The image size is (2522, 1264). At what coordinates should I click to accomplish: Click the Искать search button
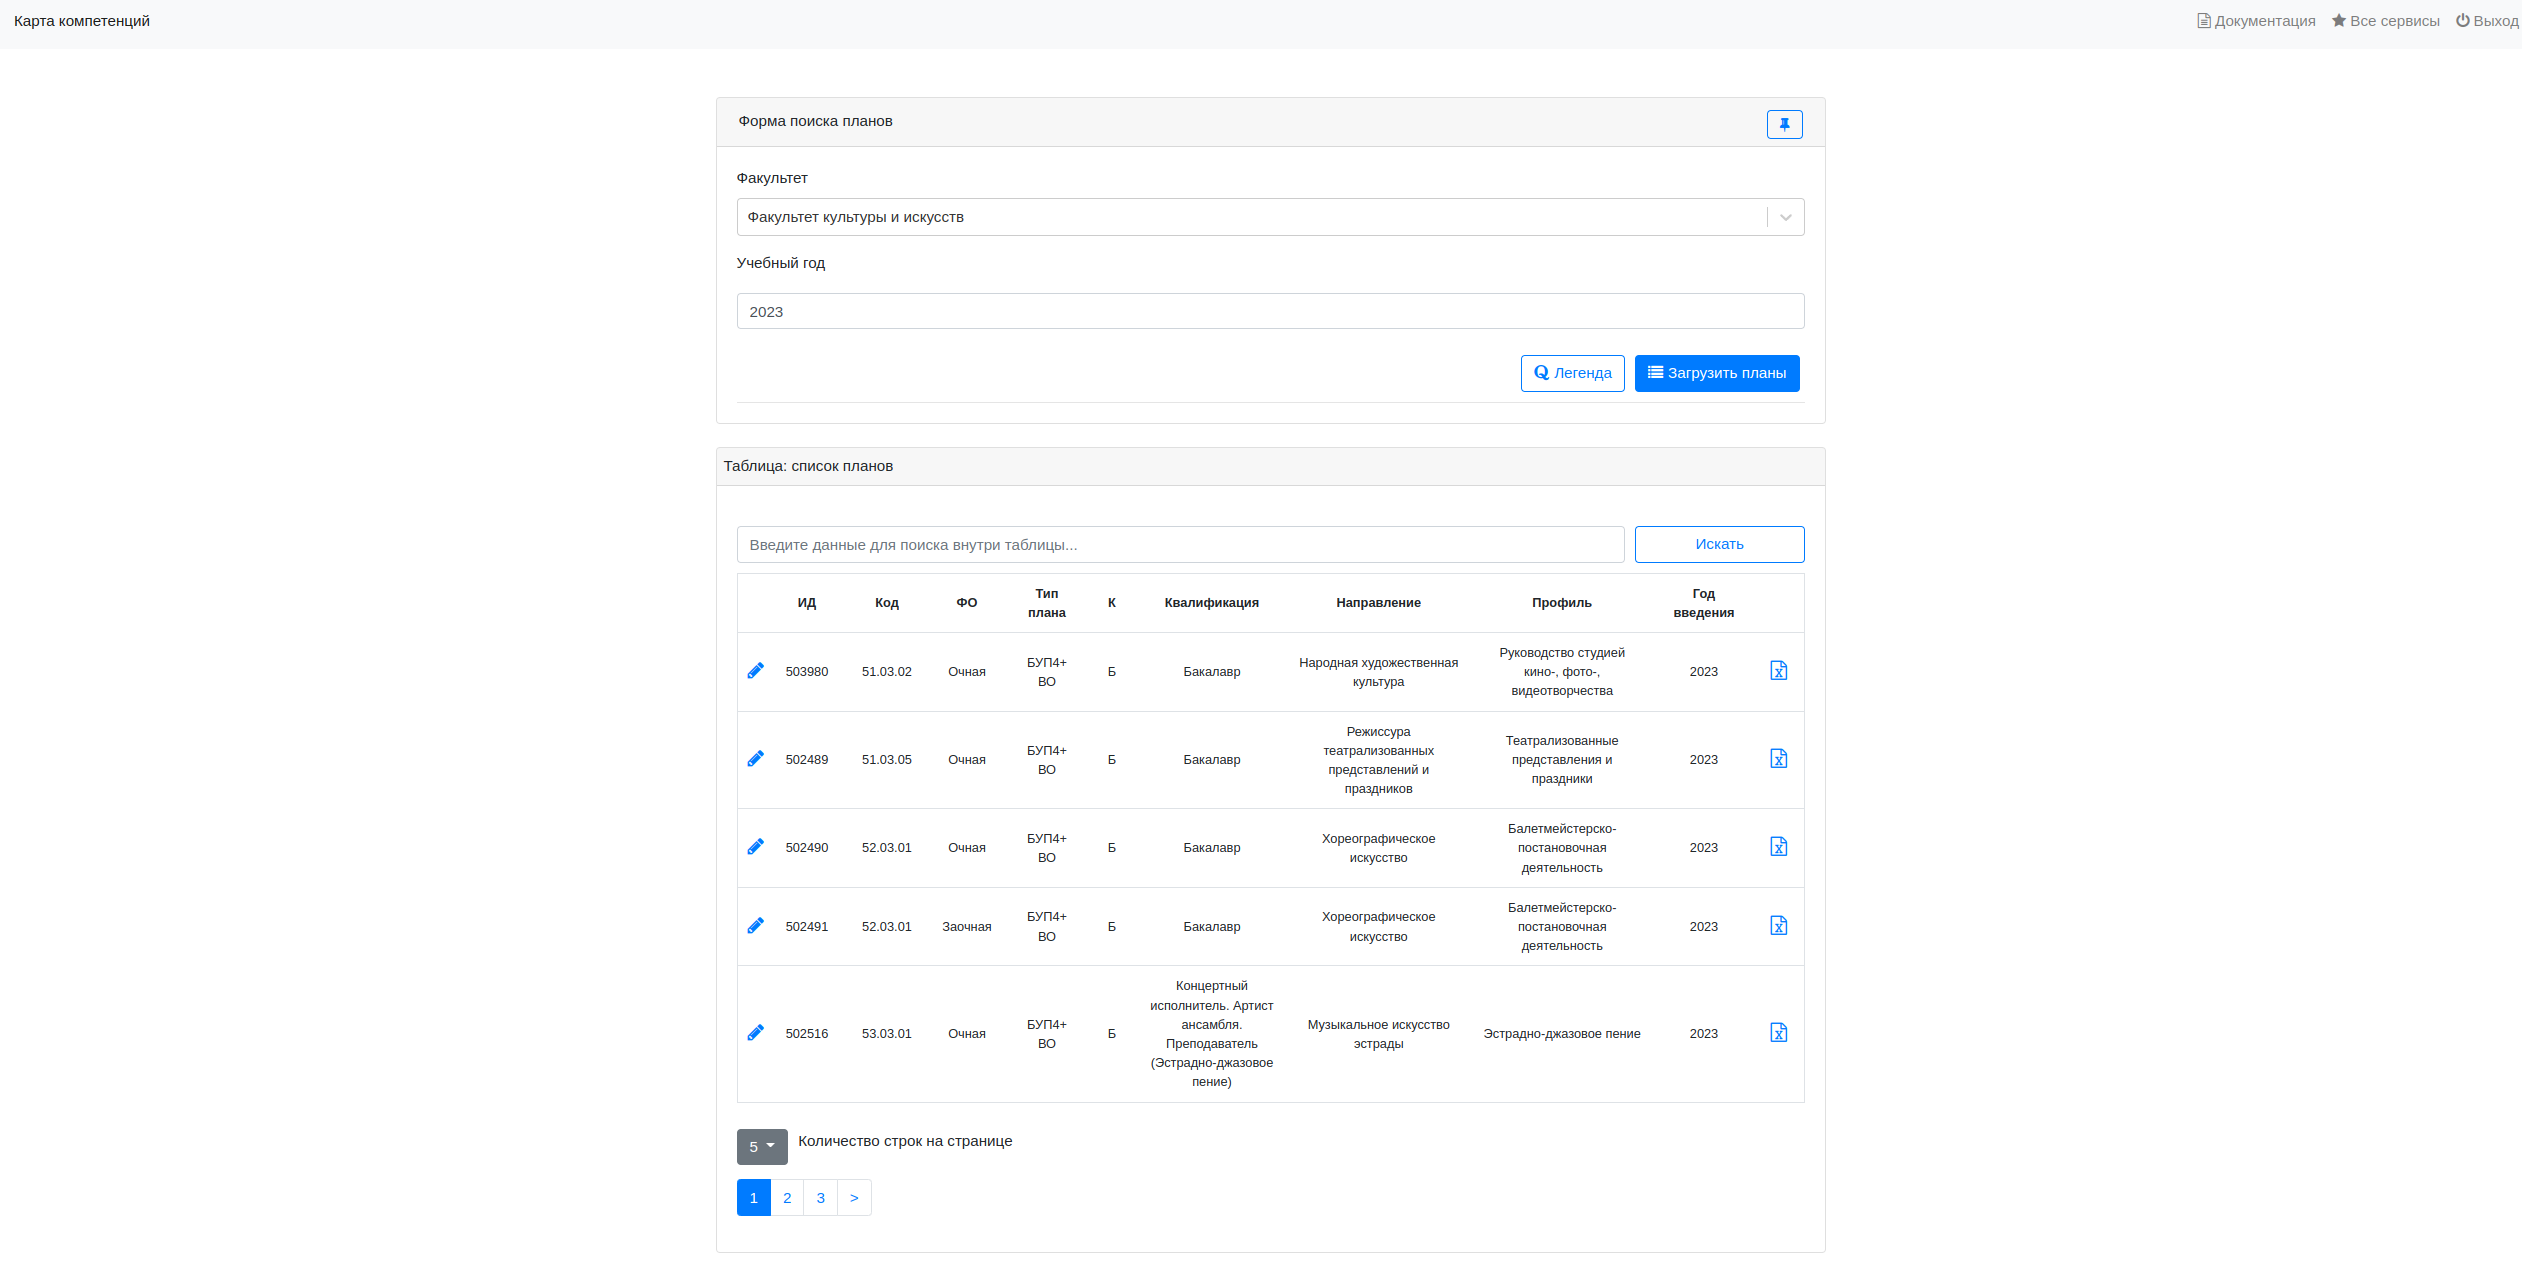tap(1719, 544)
